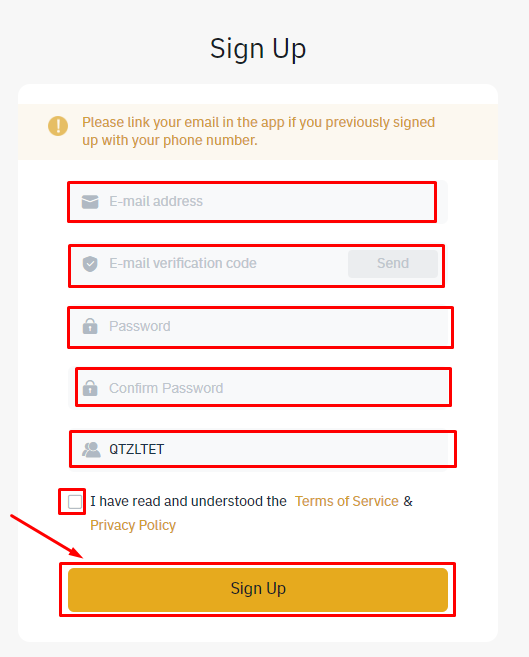Focus the E-mail verification code input
Image resolution: width=529 pixels, height=657 pixels.
(x=226, y=264)
